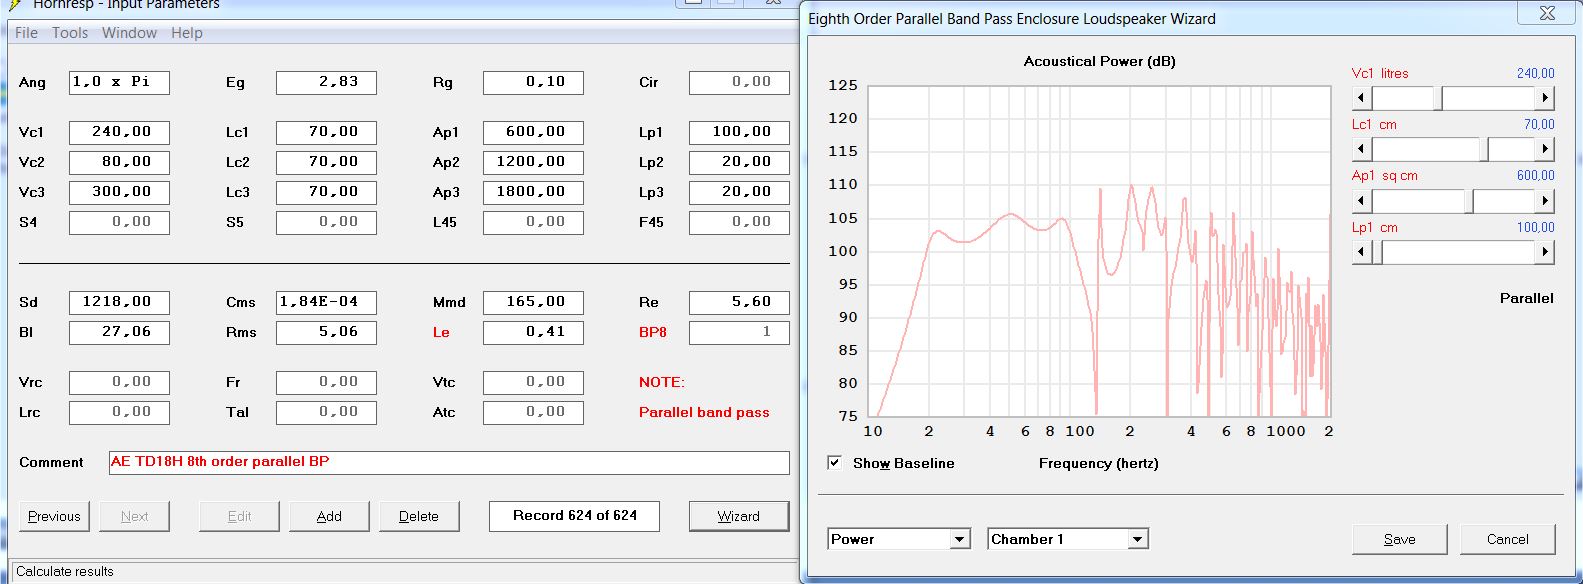
Task: Click the Record 624 of 624 box
Action: click(574, 516)
